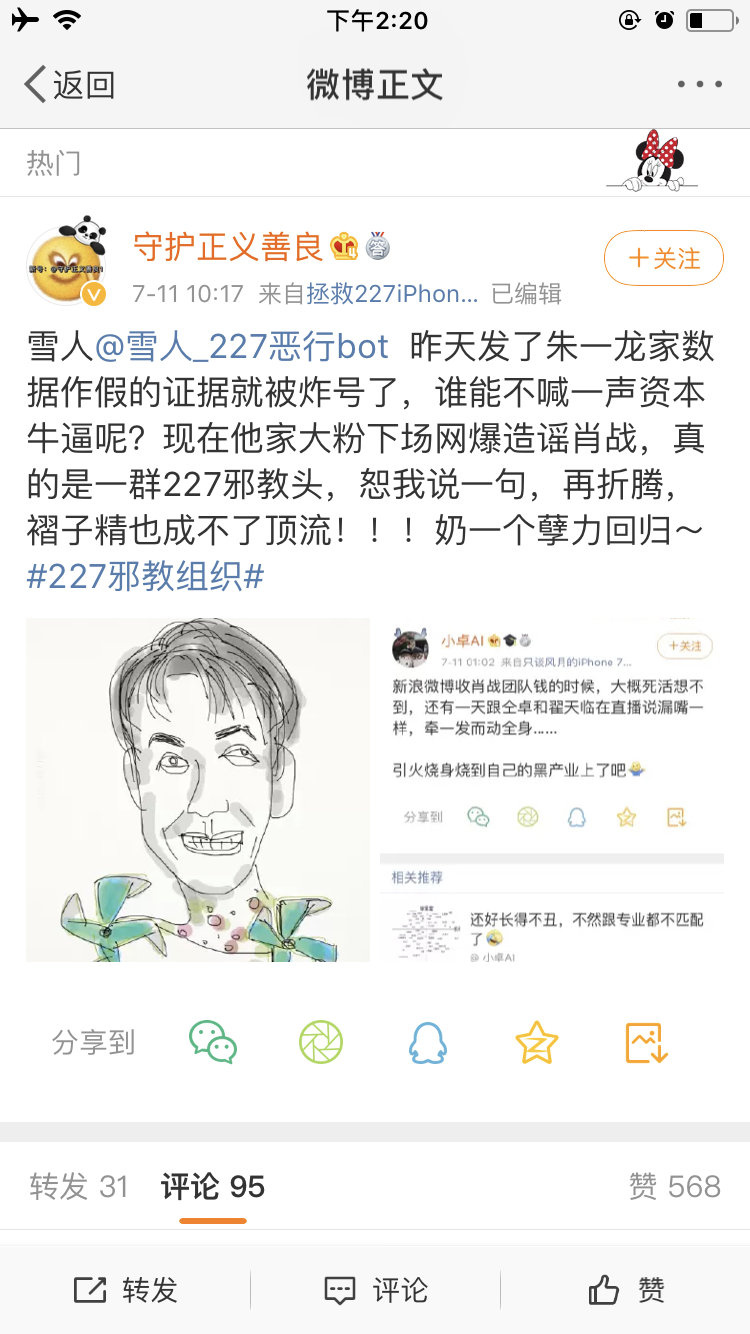Share the post to QQ
Screen dimensions: 750x1334
click(x=428, y=1043)
